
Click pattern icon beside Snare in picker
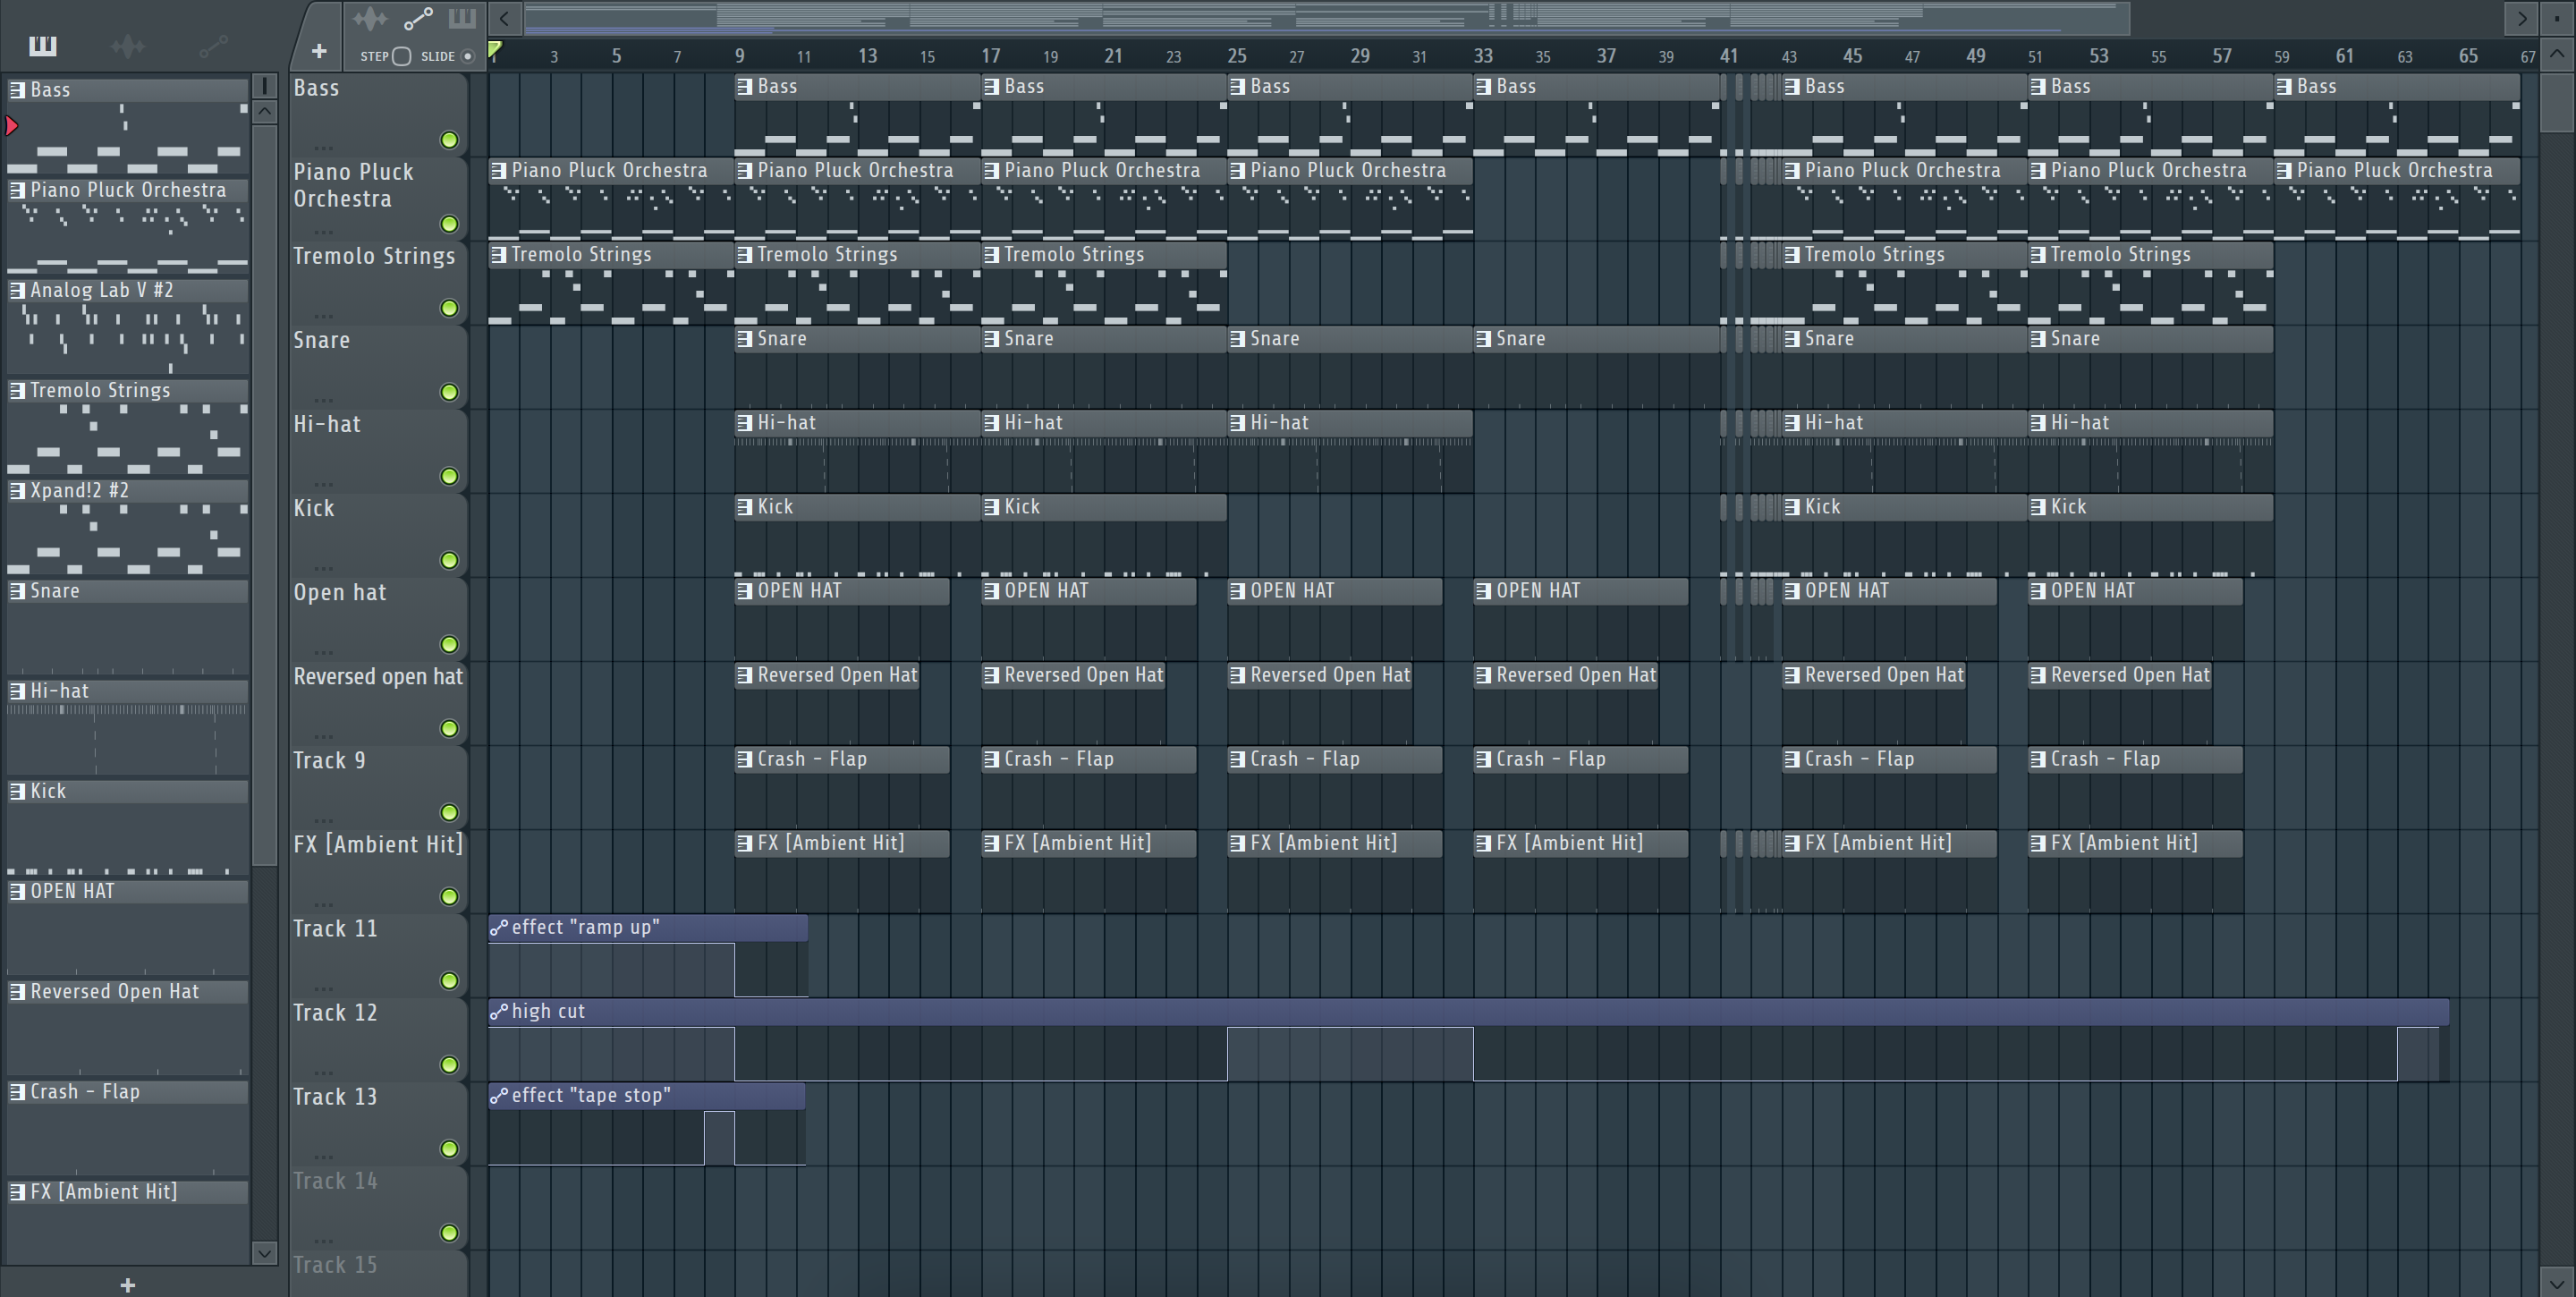point(17,590)
